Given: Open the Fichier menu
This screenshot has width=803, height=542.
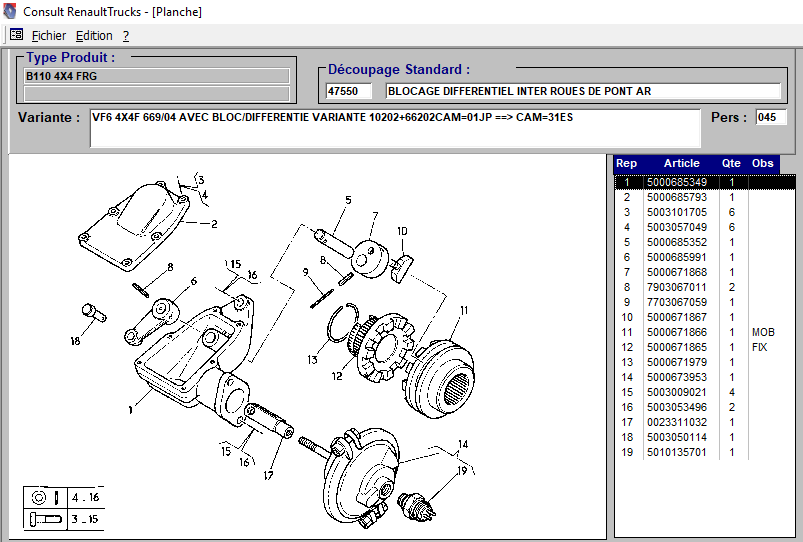Looking at the screenshot, I should pyautogui.click(x=49, y=35).
